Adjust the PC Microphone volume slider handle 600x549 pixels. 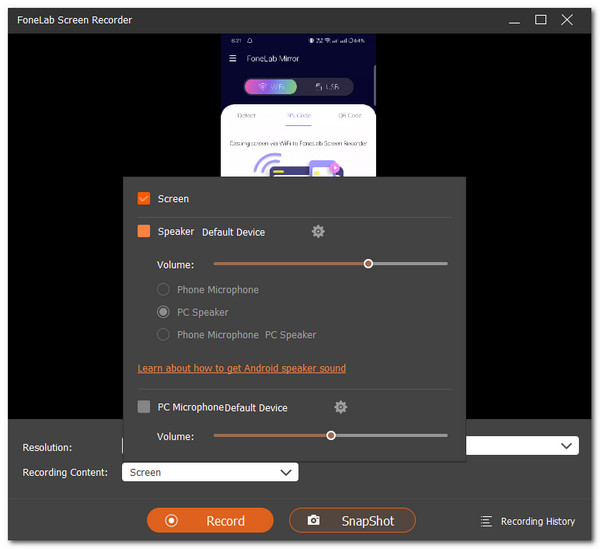click(x=331, y=436)
